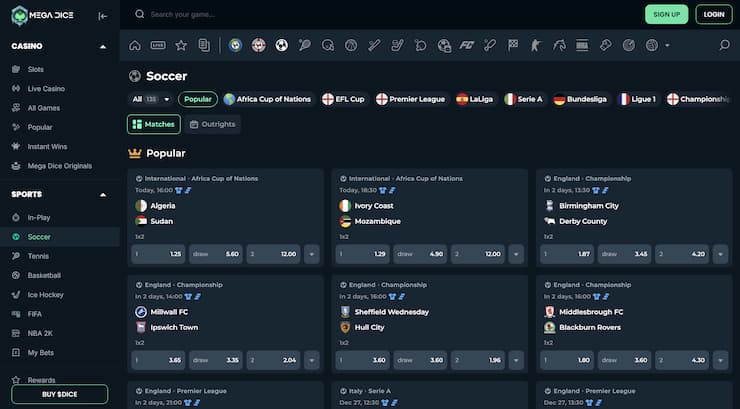Open Live Casino from sidebar
Screen dimensions: 740x409
pos(45,88)
